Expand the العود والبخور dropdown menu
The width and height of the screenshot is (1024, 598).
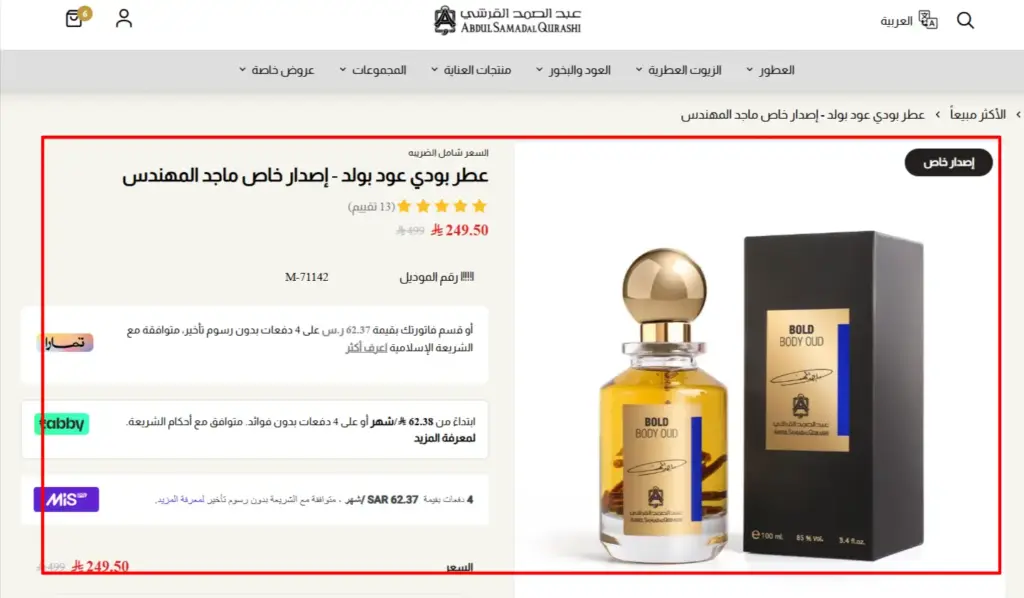pyautogui.click(x=573, y=70)
